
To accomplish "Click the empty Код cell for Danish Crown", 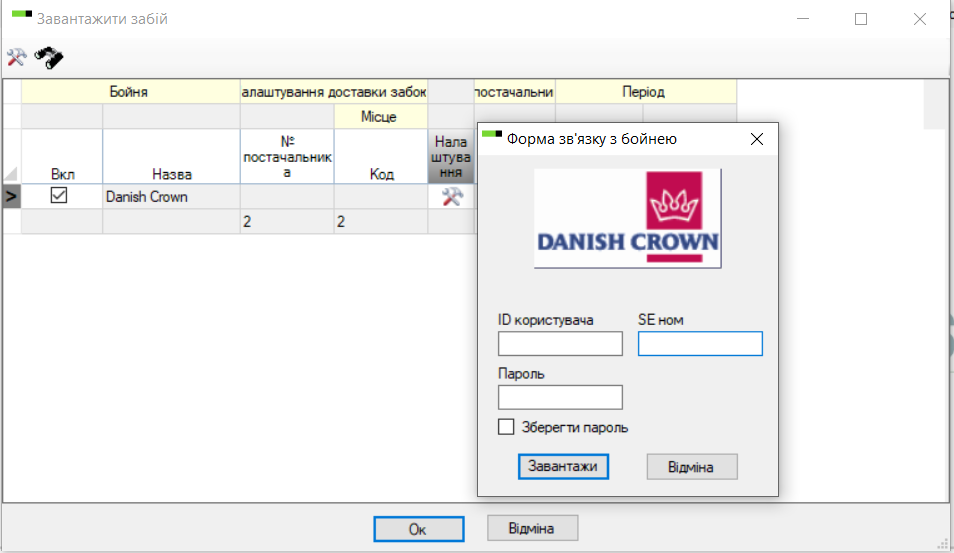I will pyautogui.click(x=381, y=197).
